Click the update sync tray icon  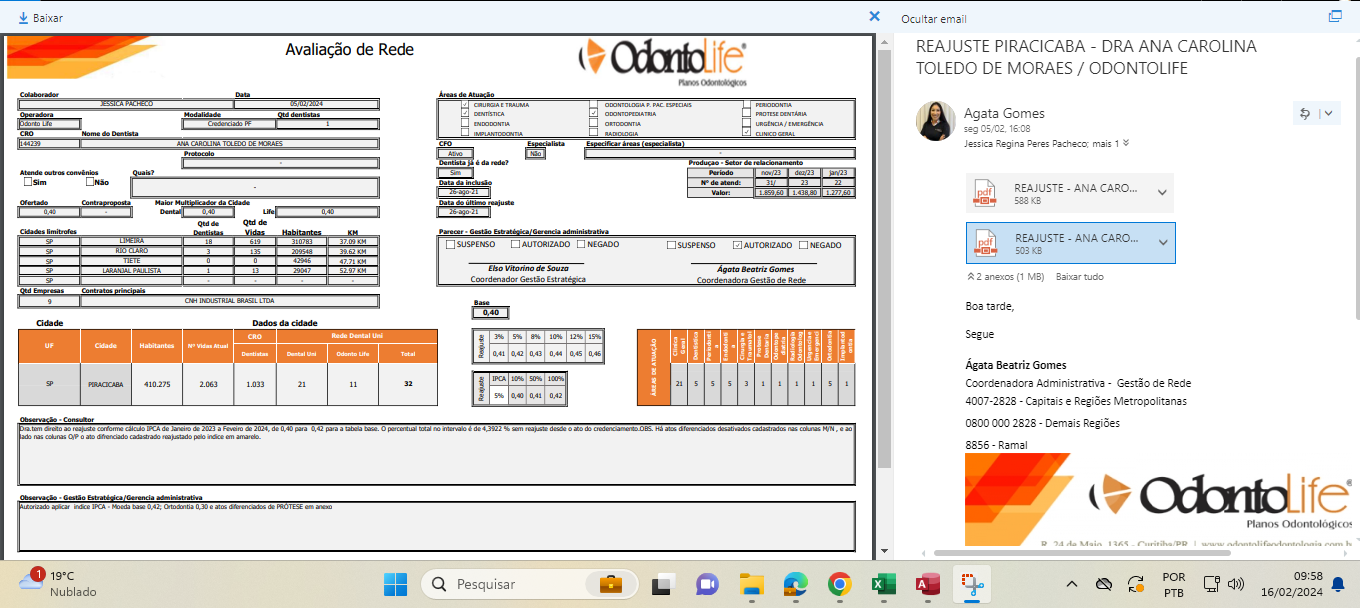click(1135, 584)
